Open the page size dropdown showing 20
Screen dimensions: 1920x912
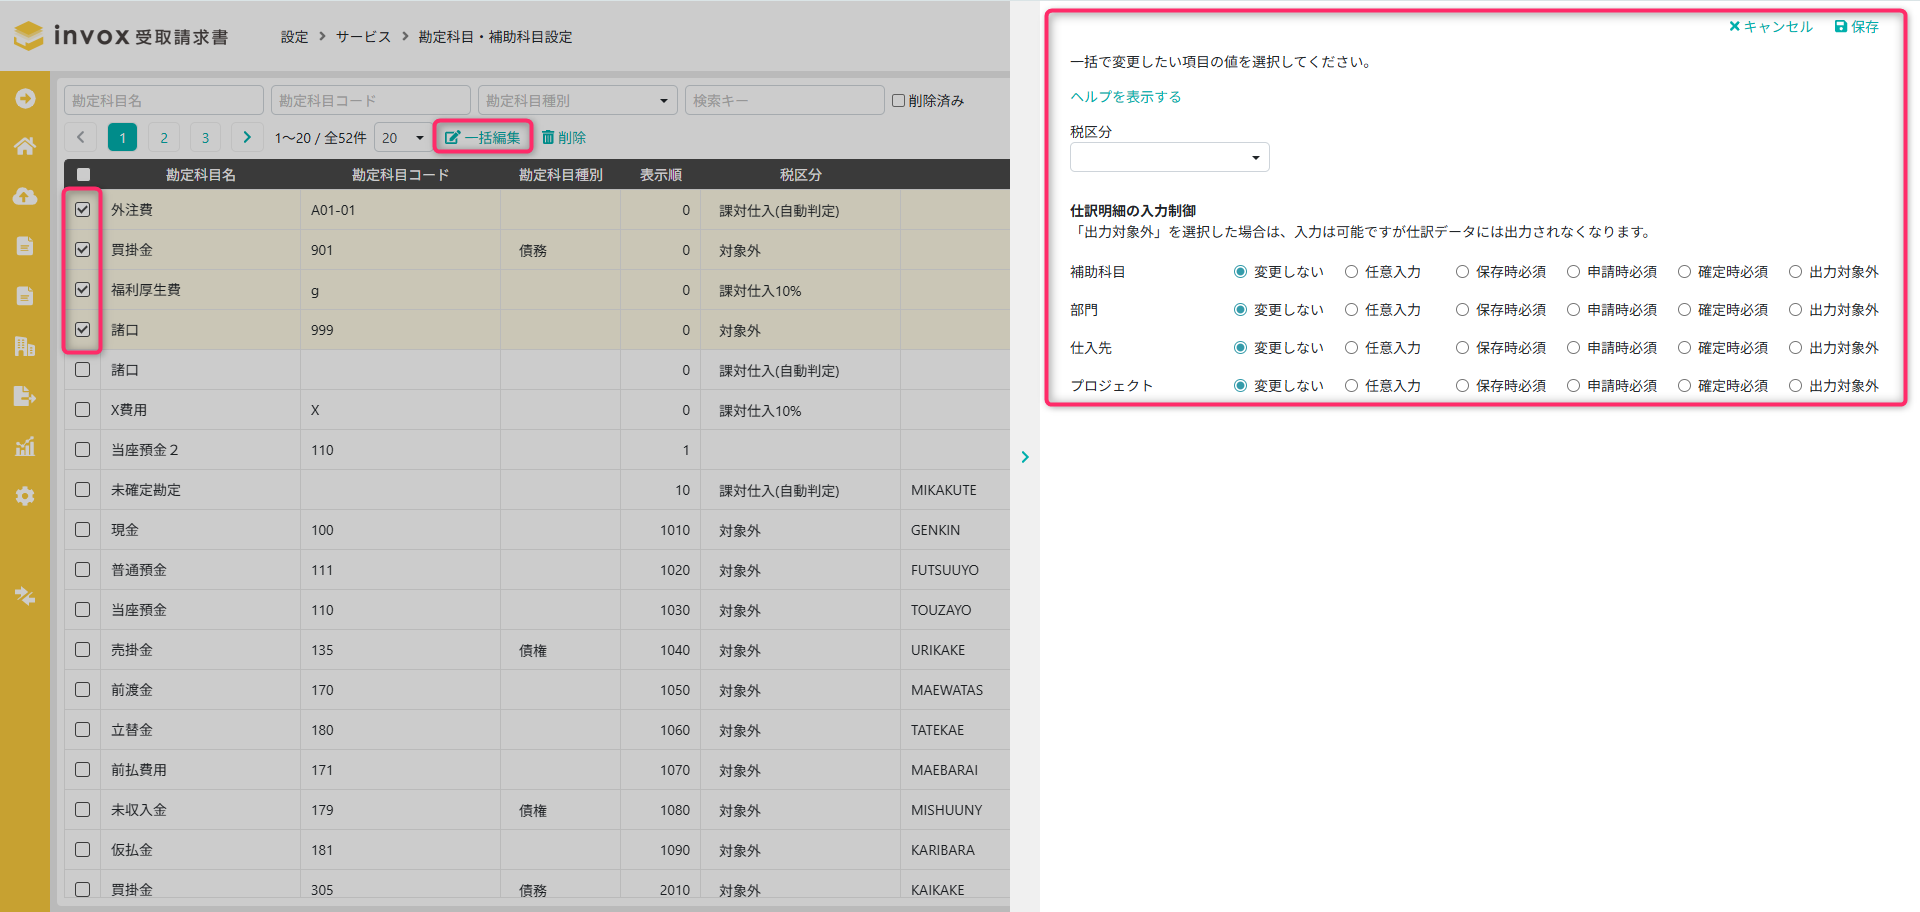click(402, 138)
